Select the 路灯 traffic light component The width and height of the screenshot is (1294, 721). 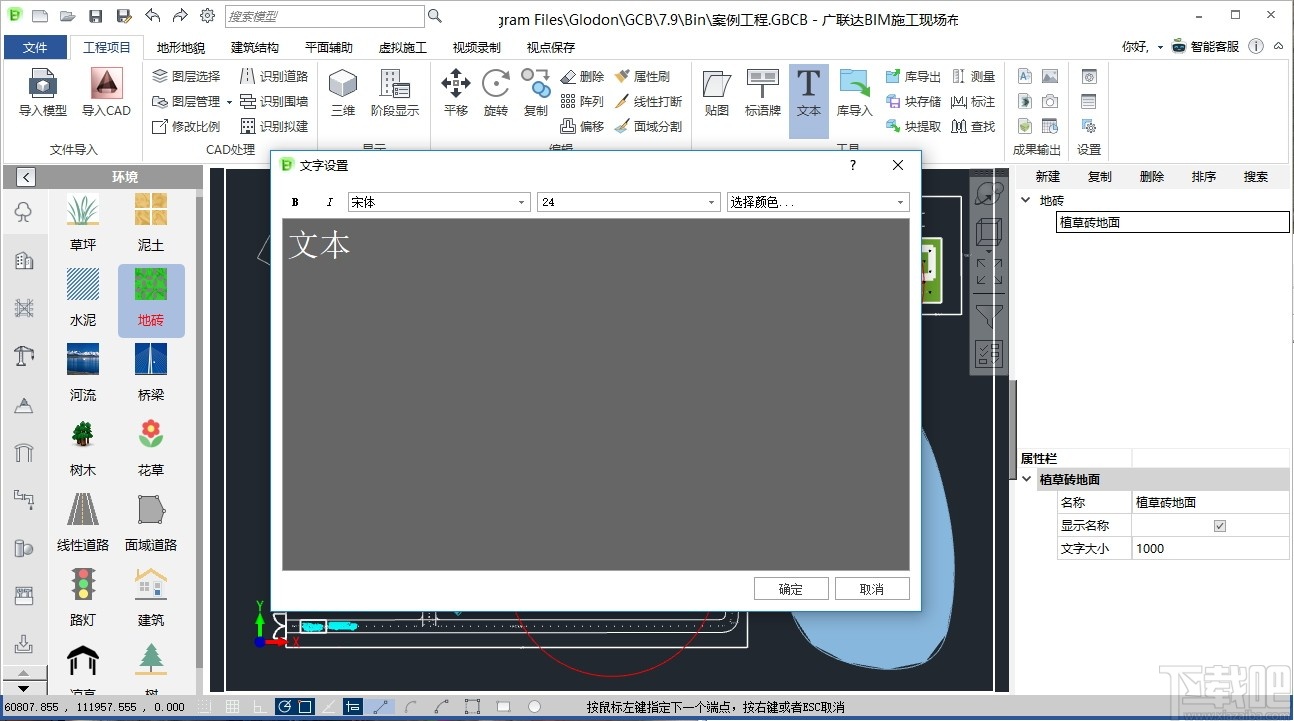point(83,598)
